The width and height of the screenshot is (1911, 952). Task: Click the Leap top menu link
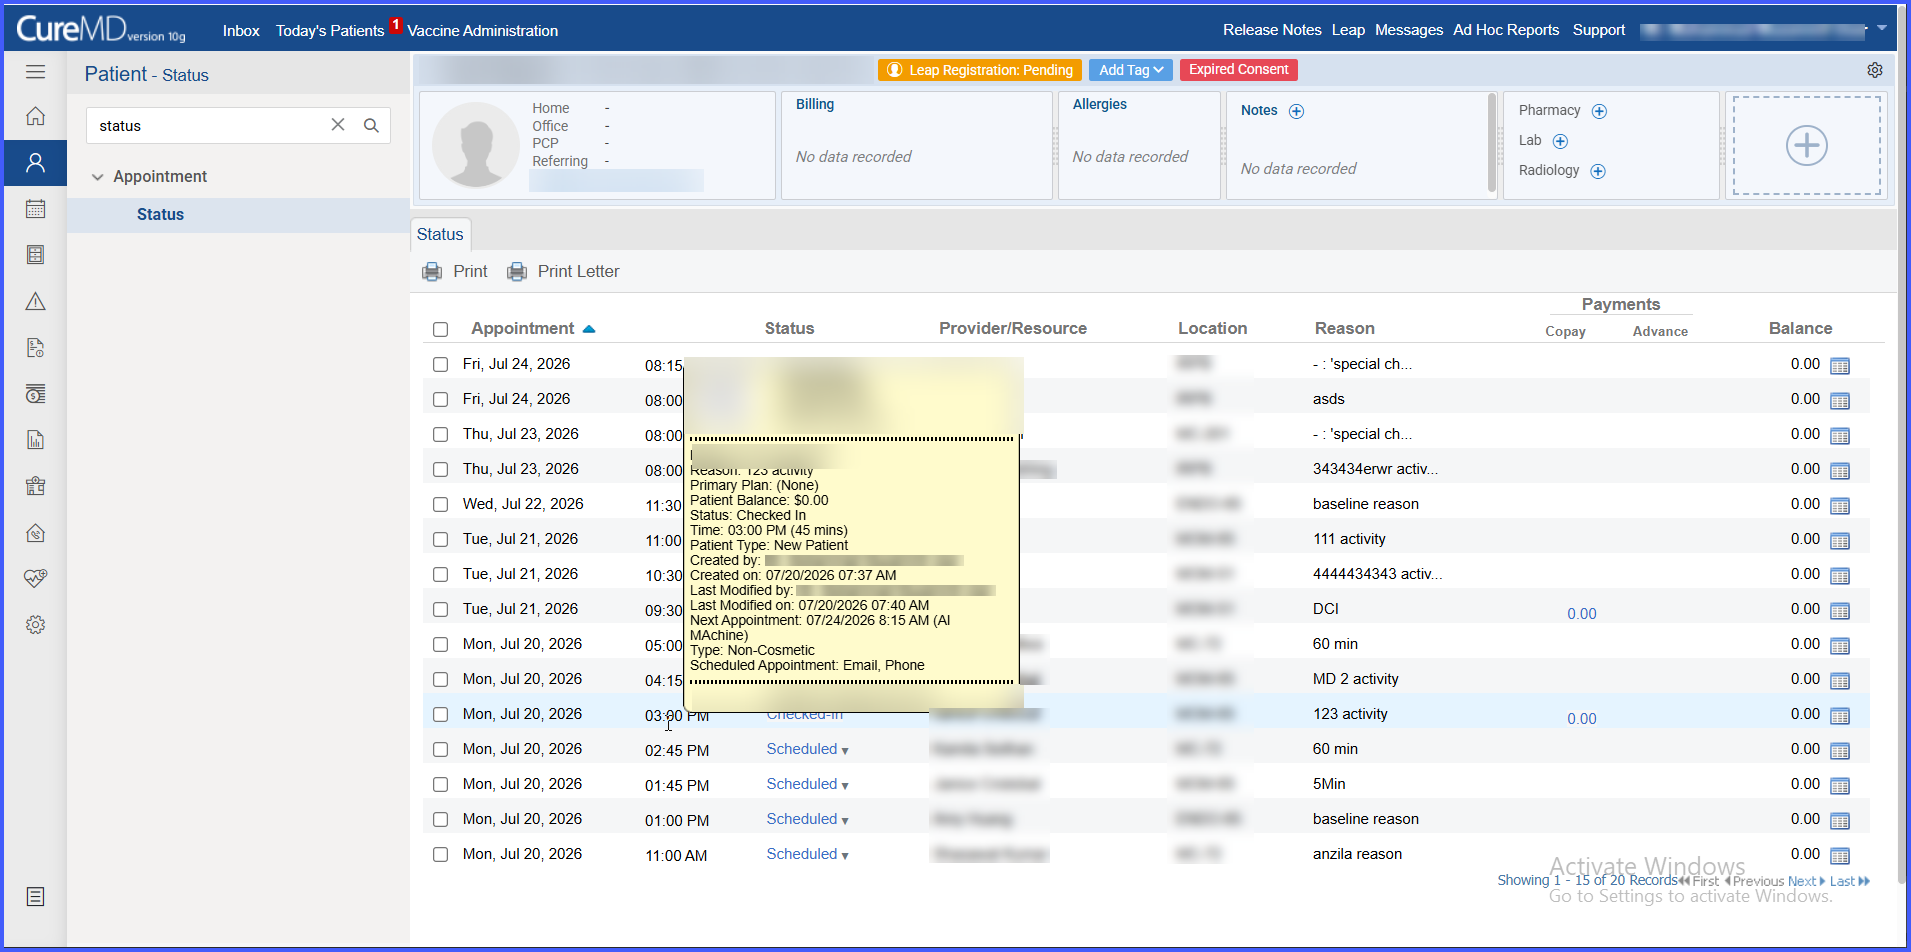(x=1348, y=30)
